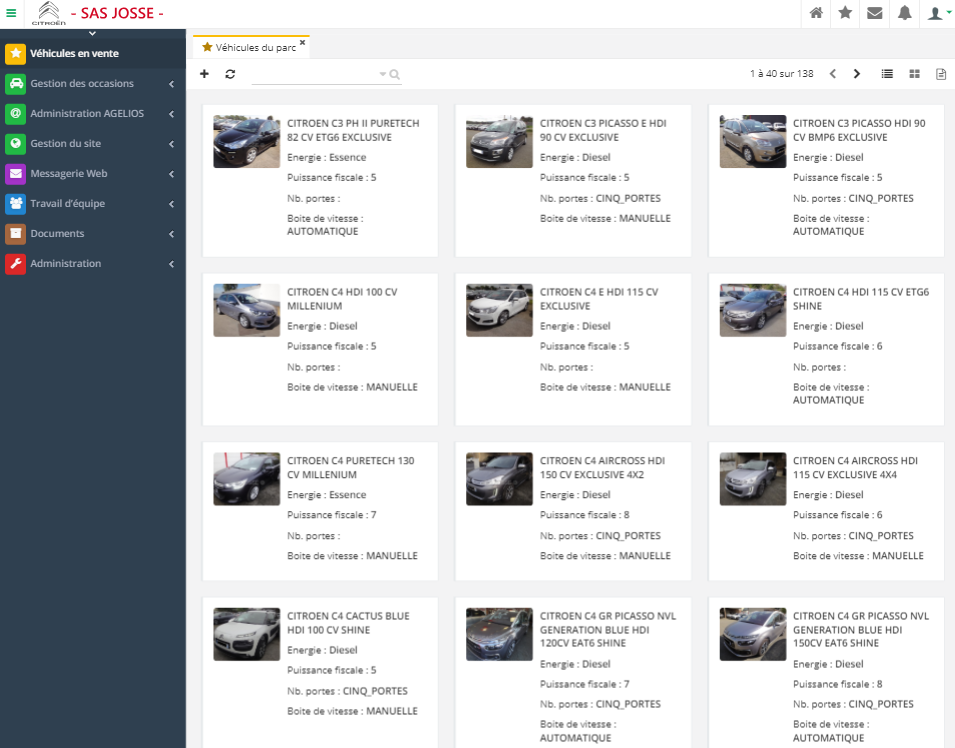The height and width of the screenshot is (748, 955).
Task: Expand Administration wrench menu chevron
Action: tap(172, 264)
